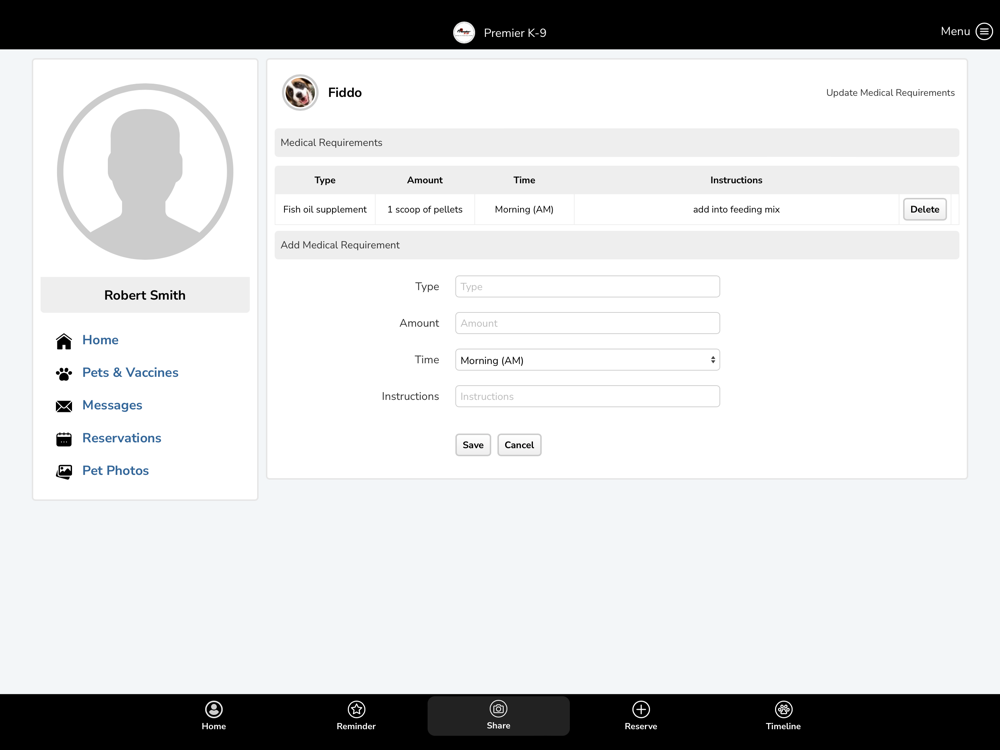Open Pets & Vaccines sidebar link
1000x750 pixels.
130,372
